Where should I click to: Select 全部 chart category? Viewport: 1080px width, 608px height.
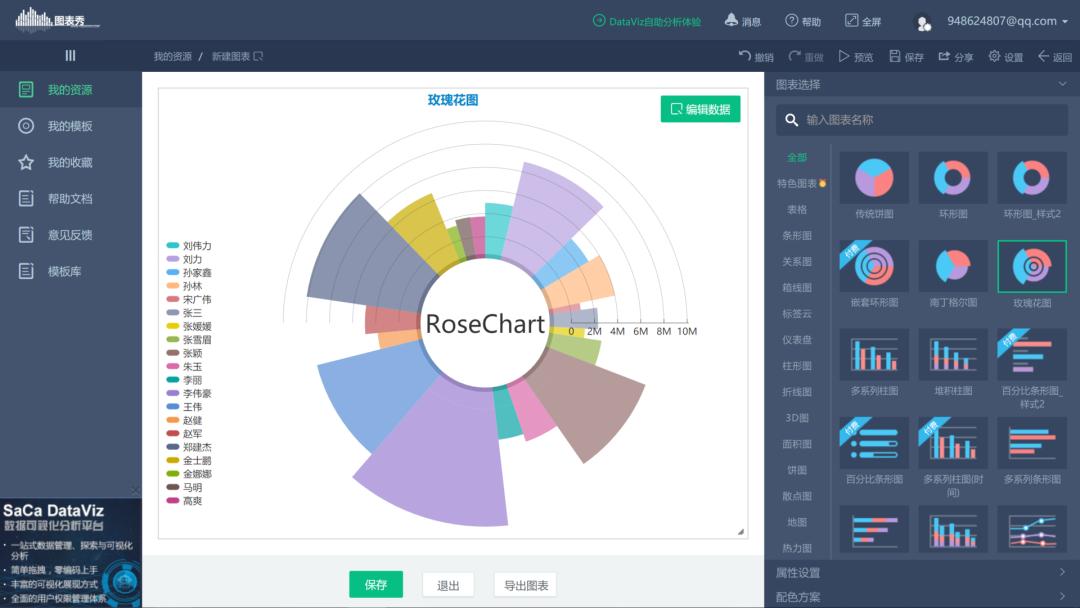[x=797, y=158]
